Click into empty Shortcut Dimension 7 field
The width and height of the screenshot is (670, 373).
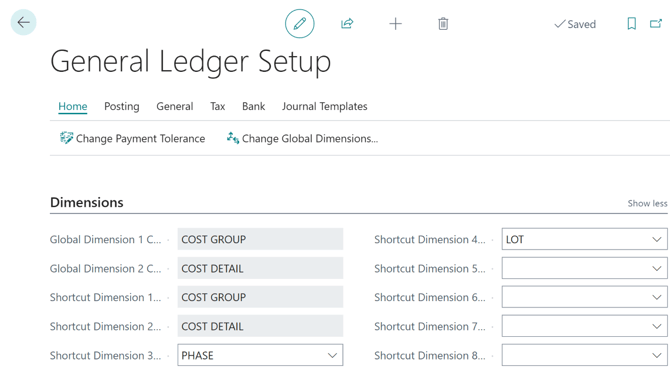coord(584,326)
